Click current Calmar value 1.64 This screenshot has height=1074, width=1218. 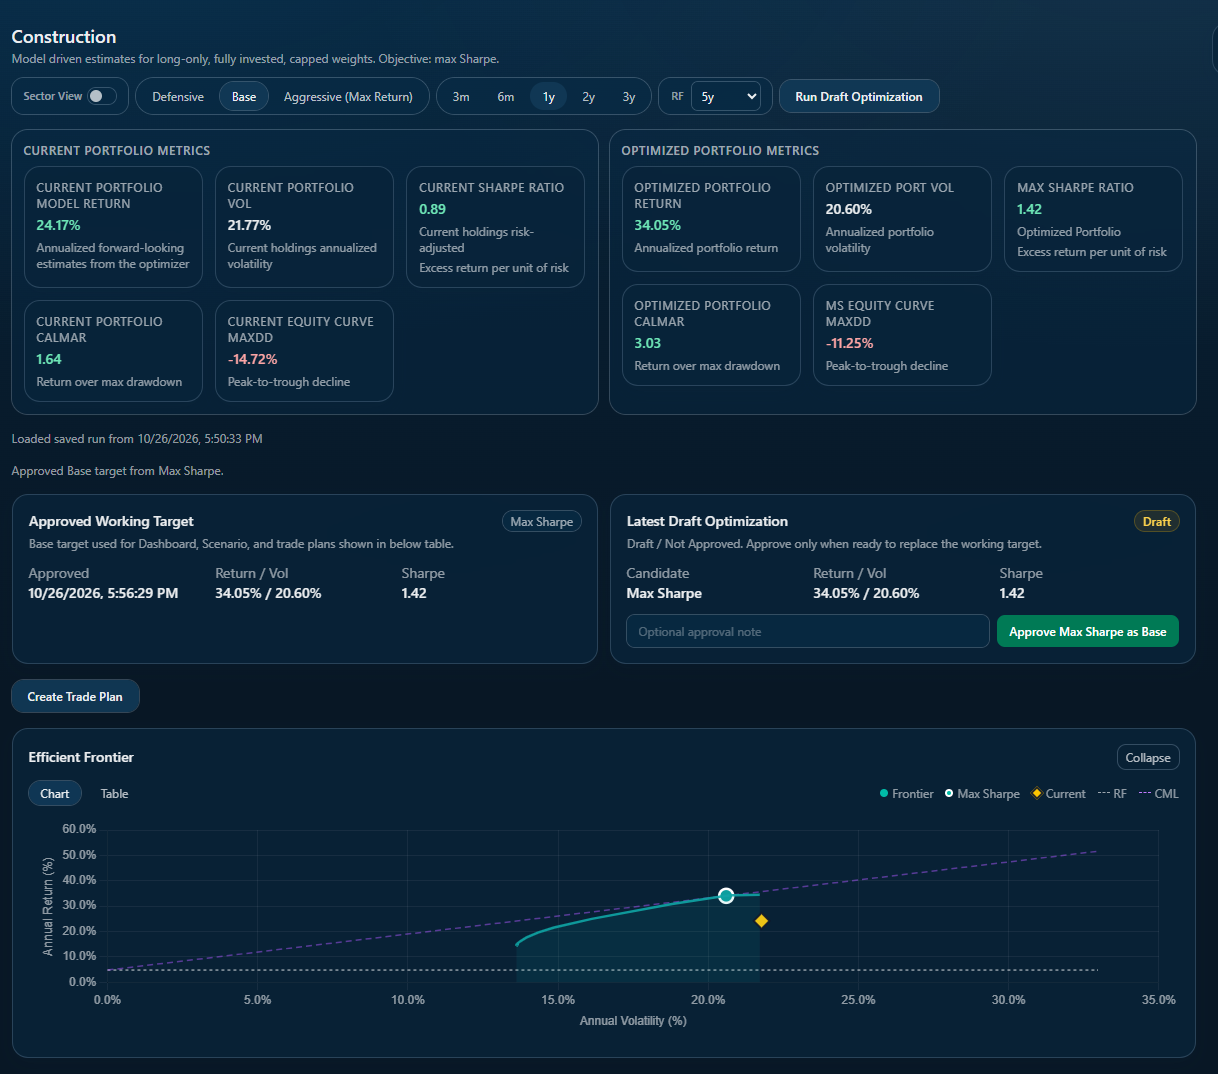(49, 360)
